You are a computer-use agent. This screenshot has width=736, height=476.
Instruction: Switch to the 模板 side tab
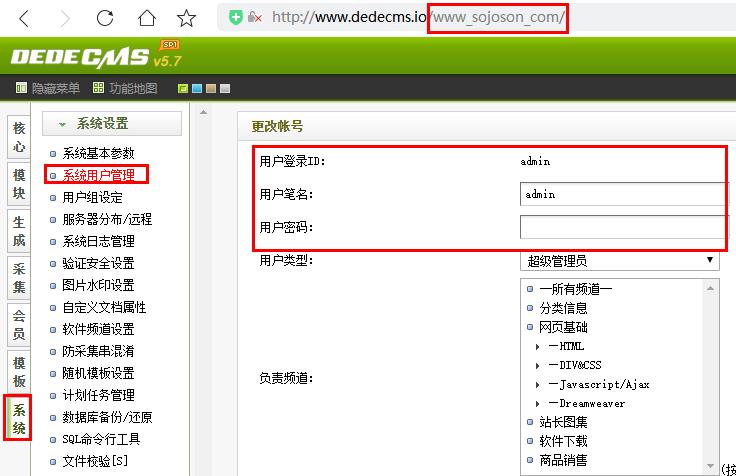pyautogui.click(x=19, y=371)
